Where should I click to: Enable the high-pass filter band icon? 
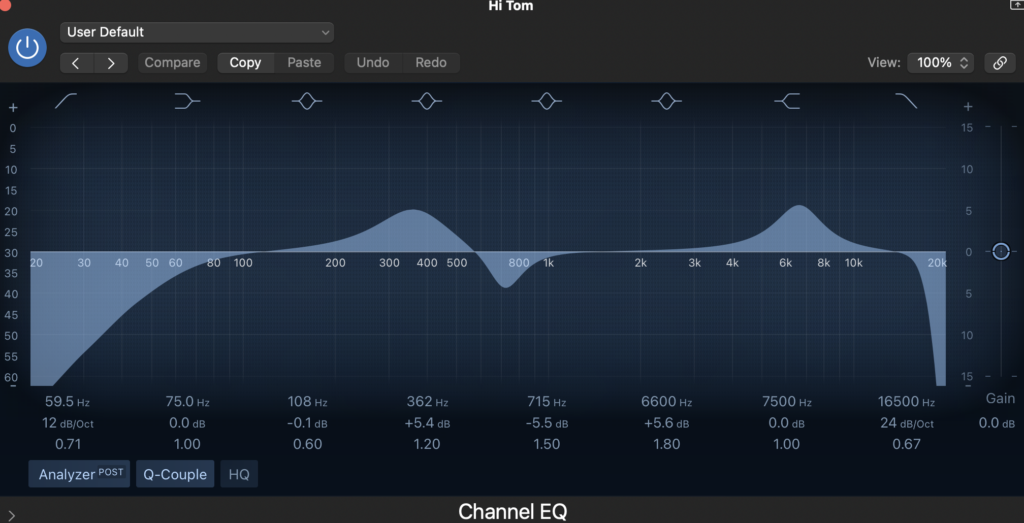click(x=66, y=101)
